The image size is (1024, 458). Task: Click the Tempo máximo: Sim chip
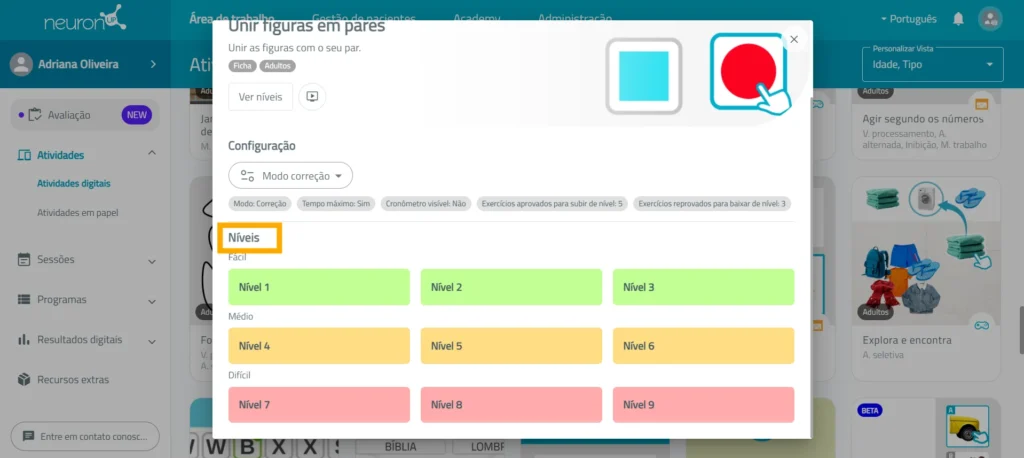point(336,204)
